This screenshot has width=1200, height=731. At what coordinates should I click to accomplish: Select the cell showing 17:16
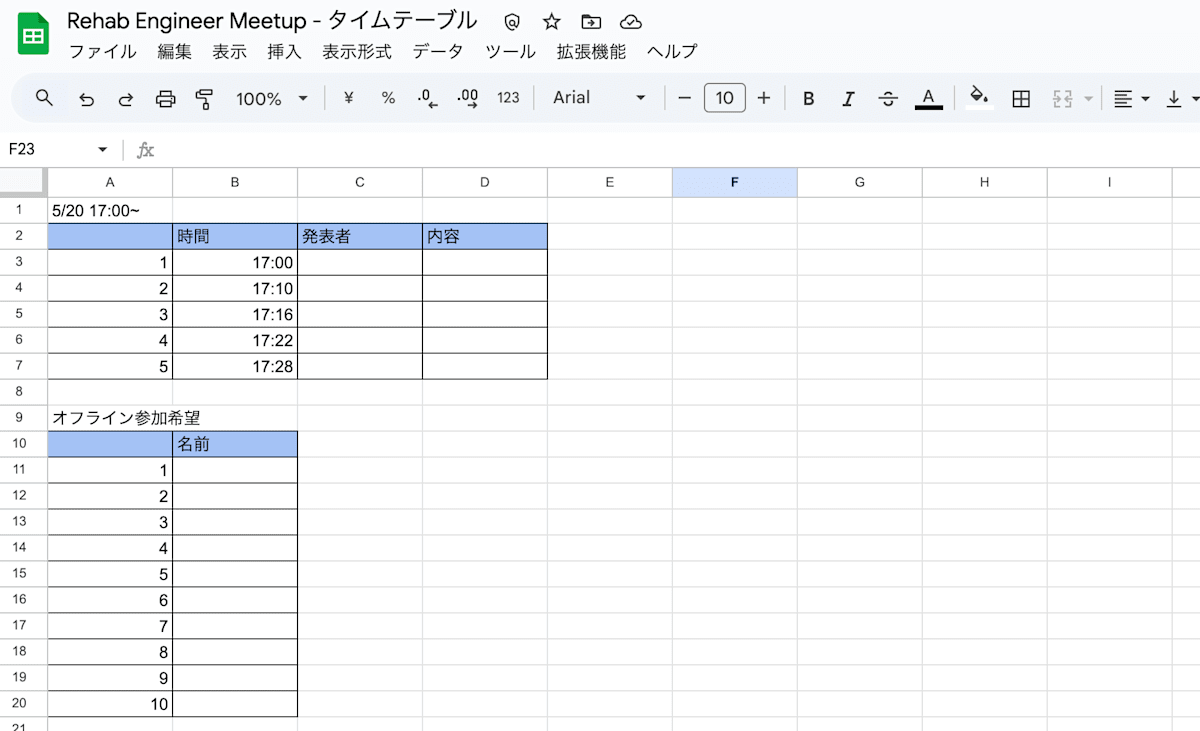(235, 315)
